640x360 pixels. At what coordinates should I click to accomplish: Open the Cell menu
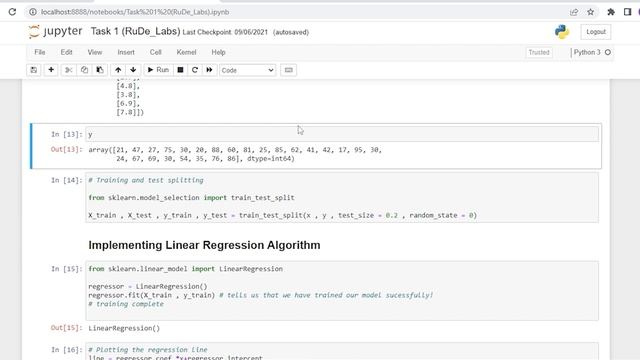tap(156, 52)
